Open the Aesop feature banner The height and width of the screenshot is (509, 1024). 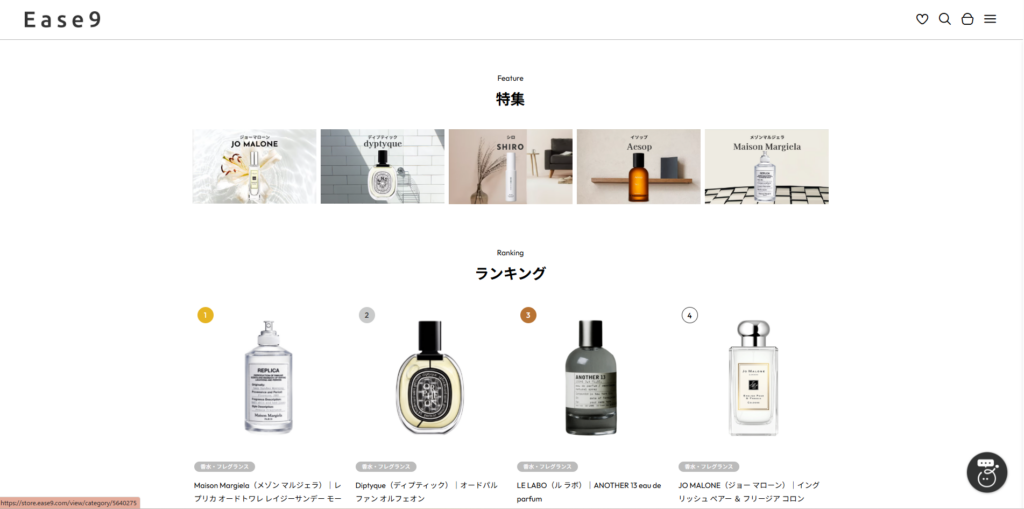click(x=638, y=167)
